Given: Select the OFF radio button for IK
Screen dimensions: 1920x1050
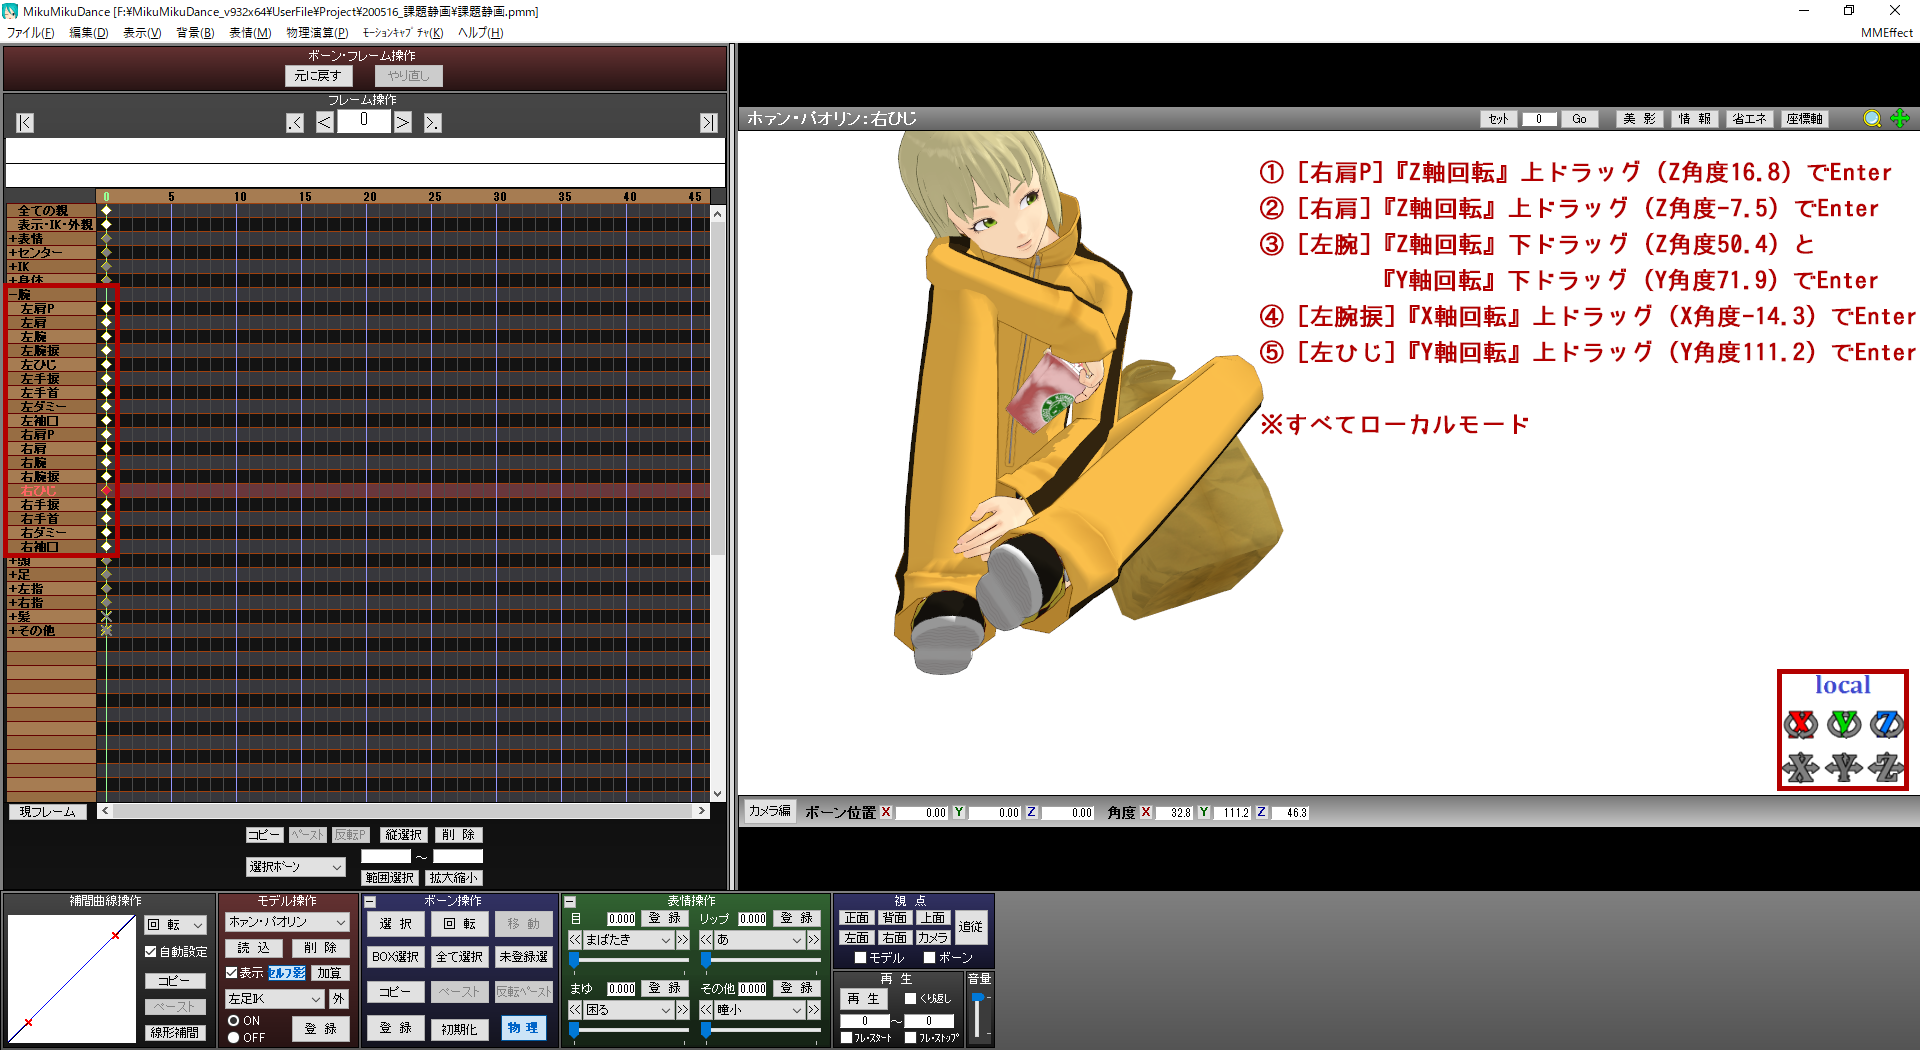Looking at the screenshot, I should coord(234,1037).
